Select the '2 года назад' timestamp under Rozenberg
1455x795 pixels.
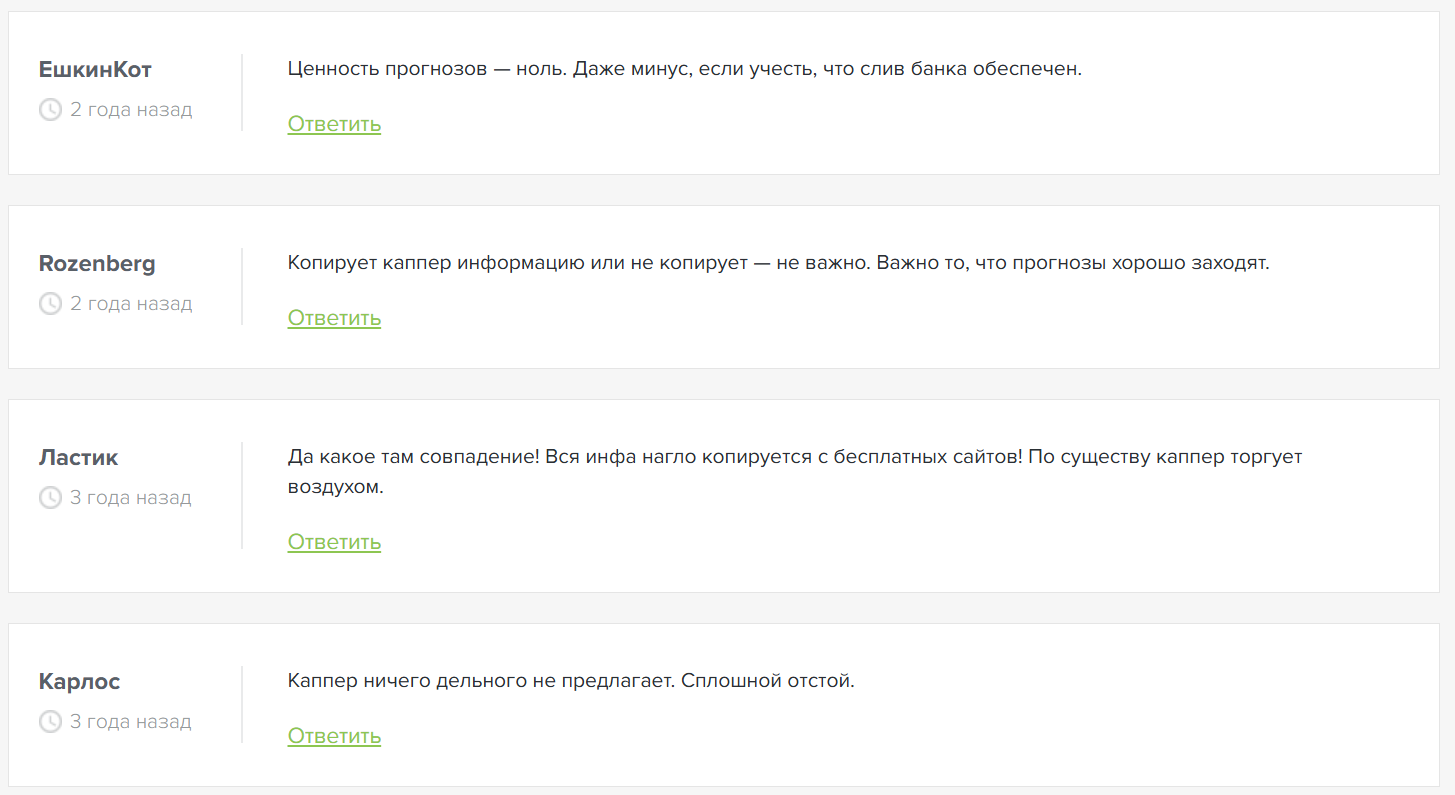point(129,303)
